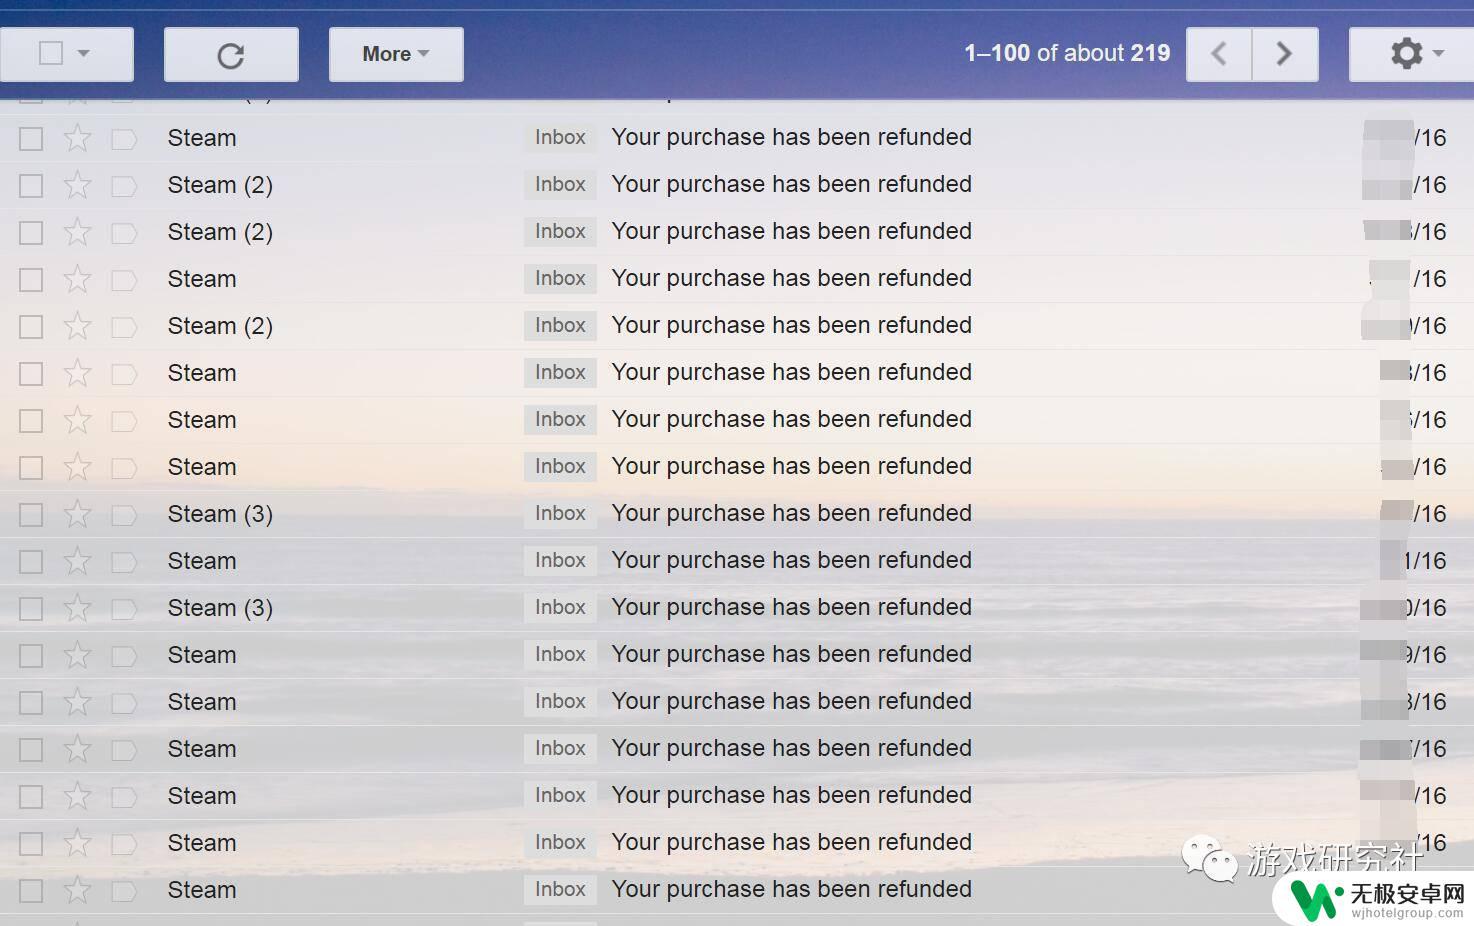Mark the first Steam (3) row as important
Screen dimensions: 1474x926
(124, 514)
